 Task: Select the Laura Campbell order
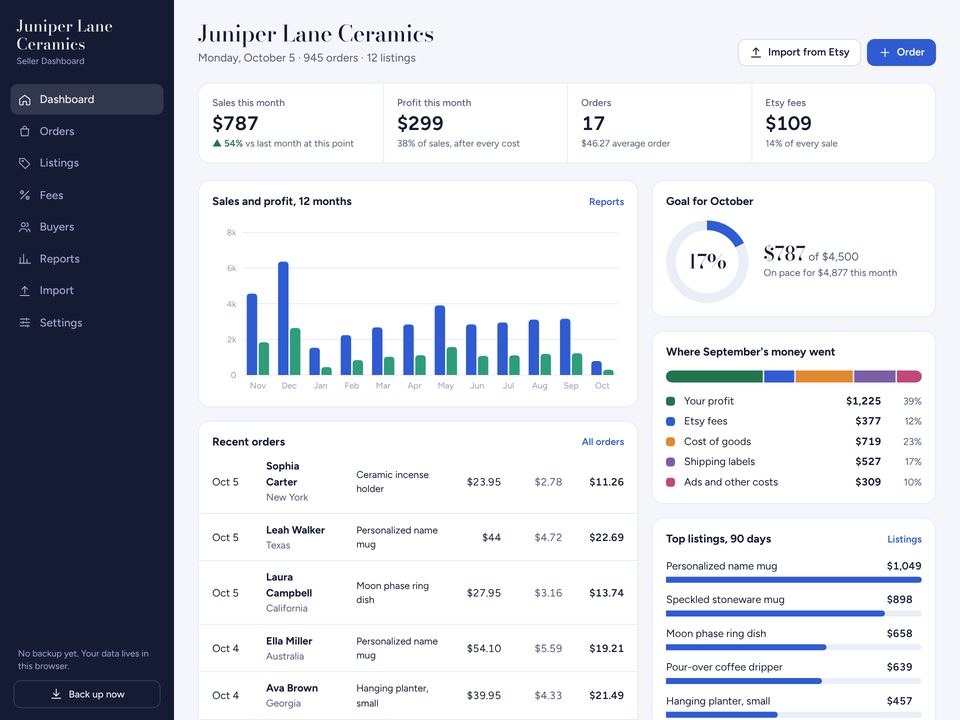(418, 593)
